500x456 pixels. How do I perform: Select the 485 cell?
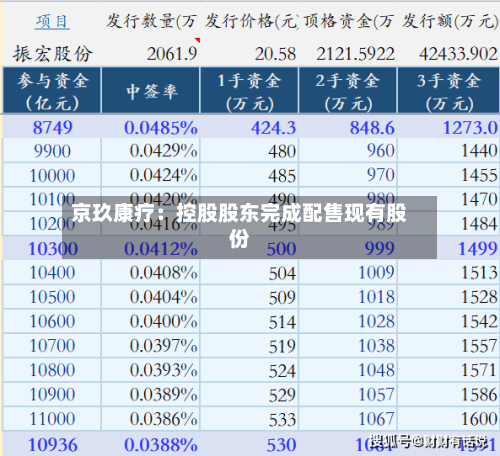(249, 175)
